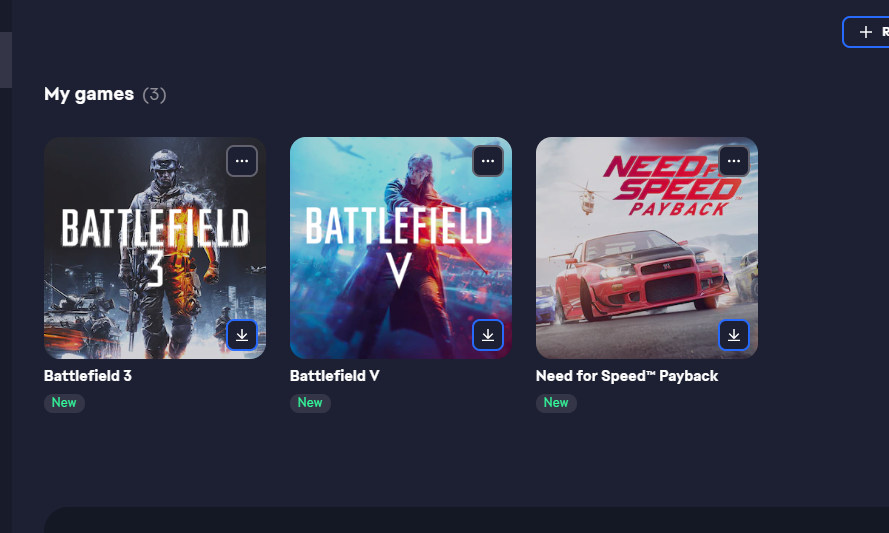Open Need for Speed™ Payback title link
The image size is (889, 533).
pos(627,376)
